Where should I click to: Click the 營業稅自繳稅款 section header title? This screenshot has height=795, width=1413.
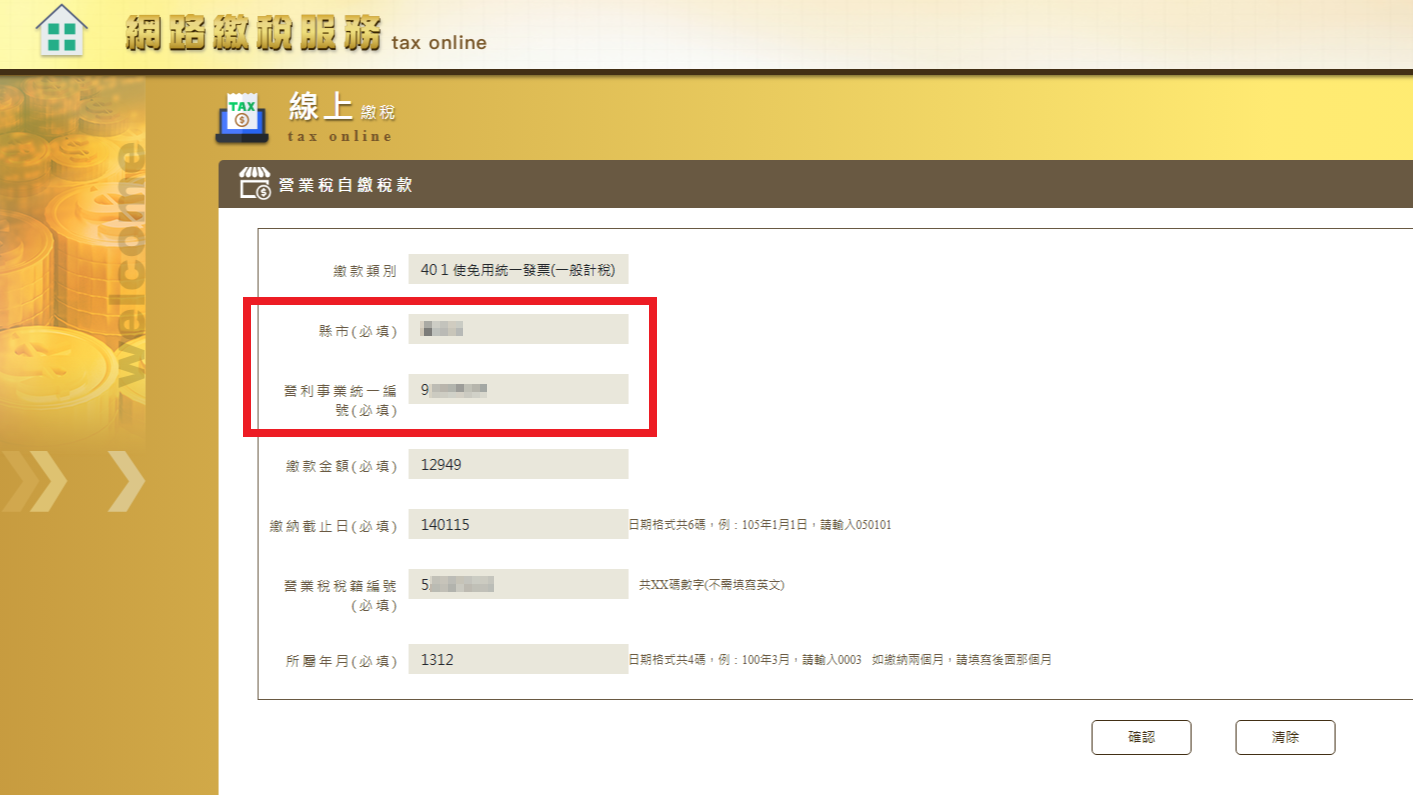click(345, 185)
